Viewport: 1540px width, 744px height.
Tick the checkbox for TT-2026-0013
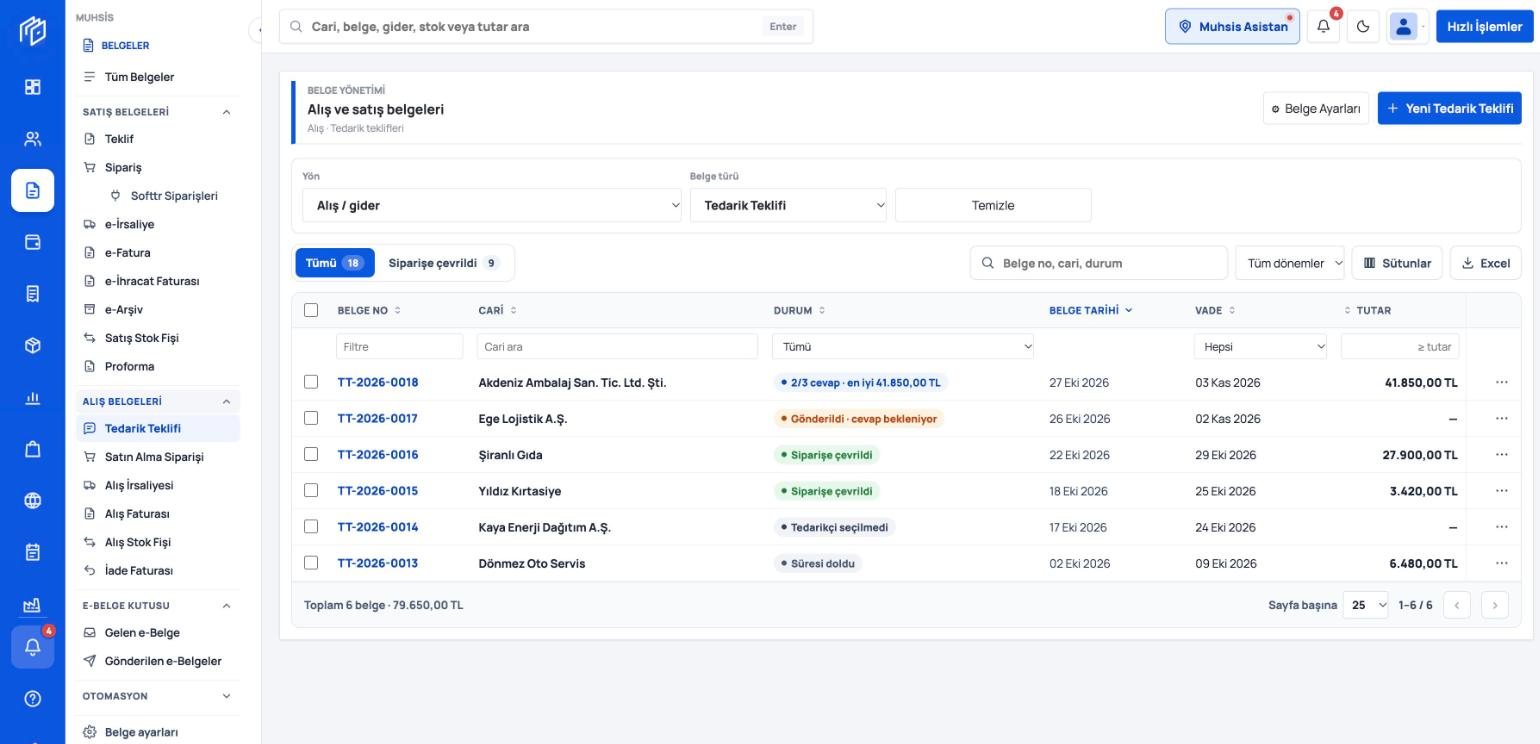point(311,563)
